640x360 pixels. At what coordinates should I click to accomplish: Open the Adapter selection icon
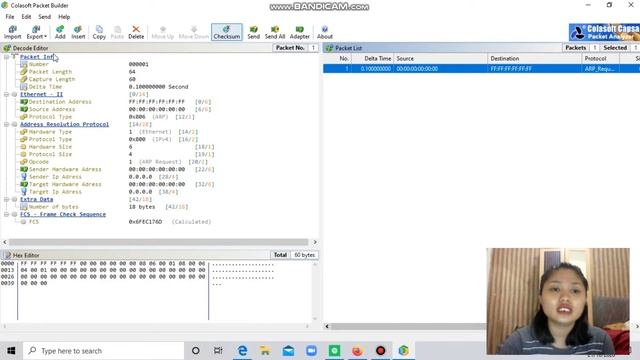tap(300, 32)
